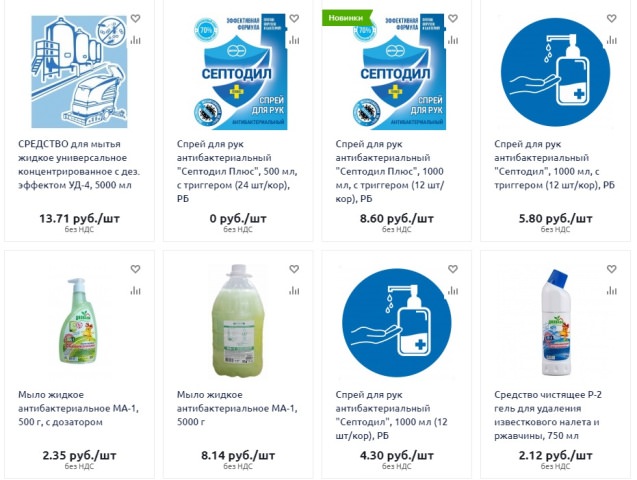View green МА-1 dispenser bottle image
The image size is (637, 480).
click(80, 320)
